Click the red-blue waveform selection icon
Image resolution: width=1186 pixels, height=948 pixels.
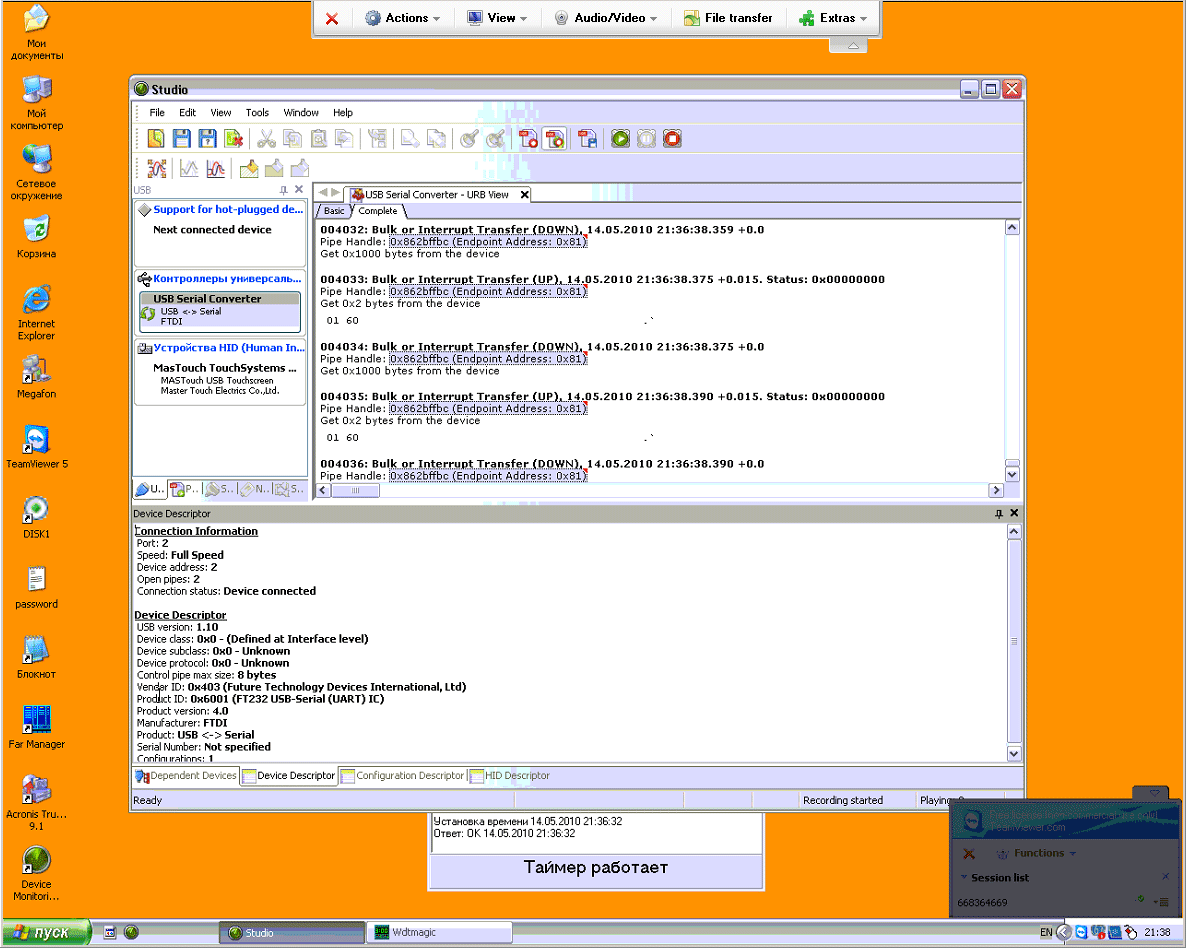tap(157, 168)
